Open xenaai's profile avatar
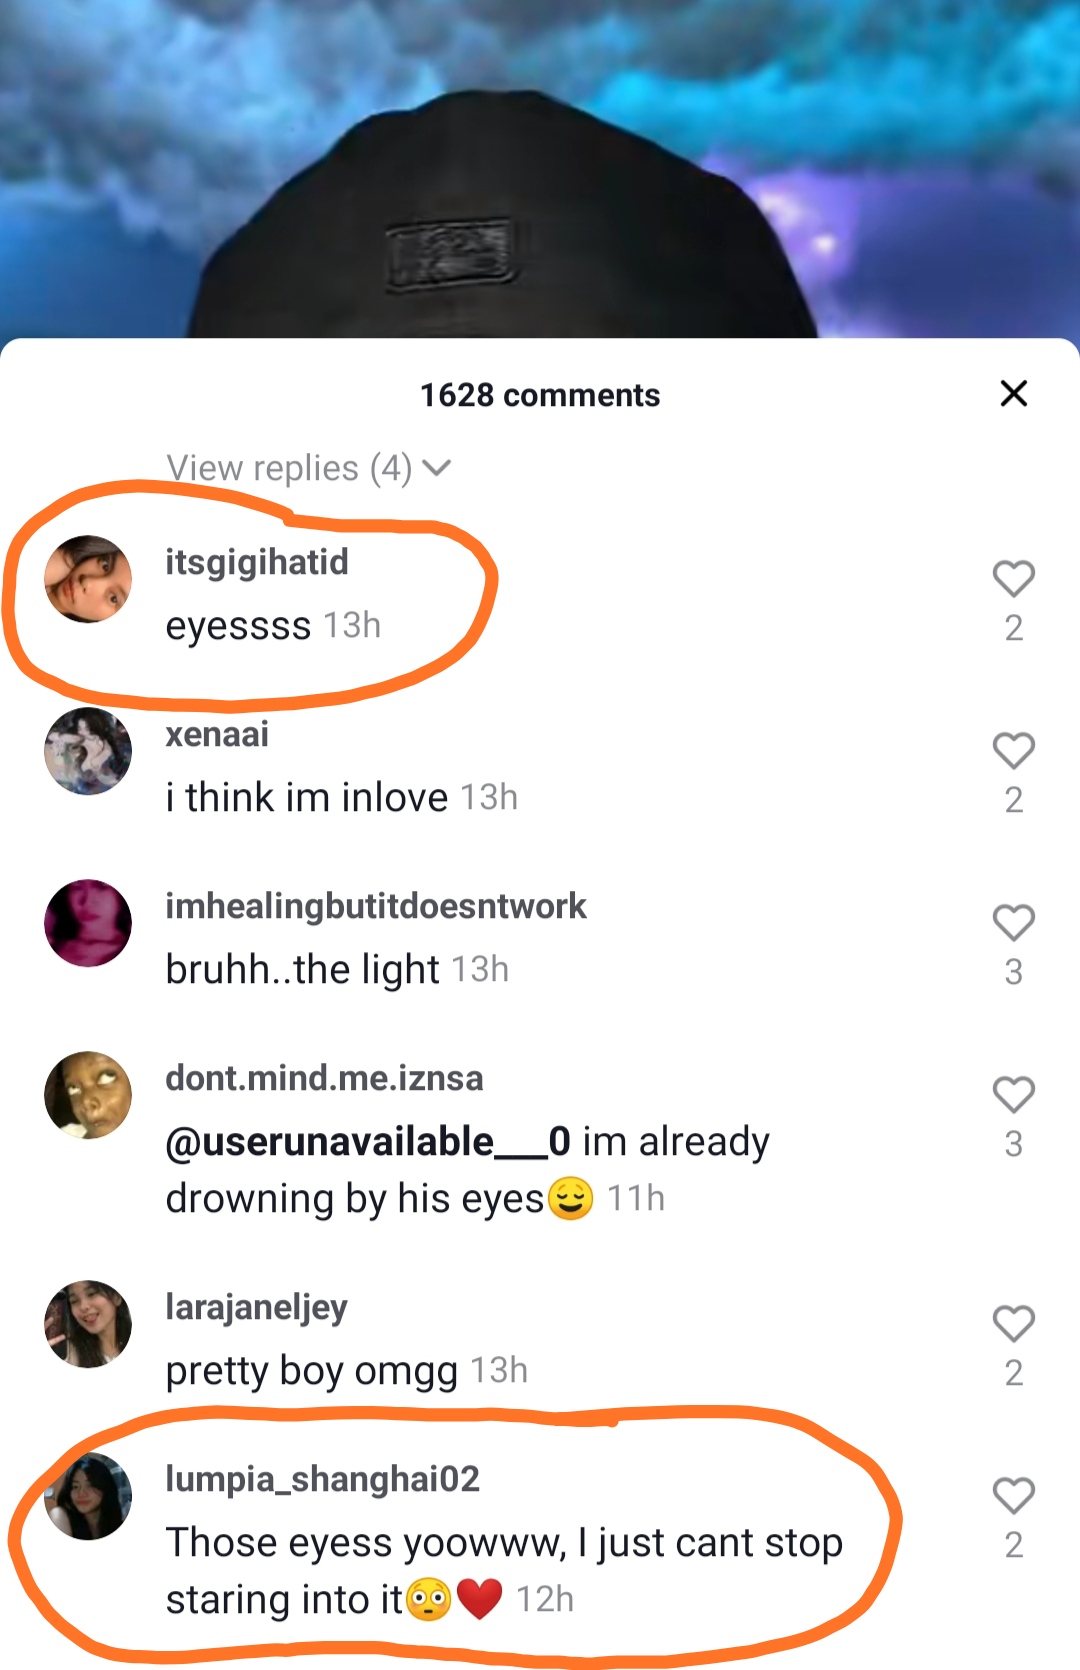Screen dimensions: 1080x1670 pos(88,751)
